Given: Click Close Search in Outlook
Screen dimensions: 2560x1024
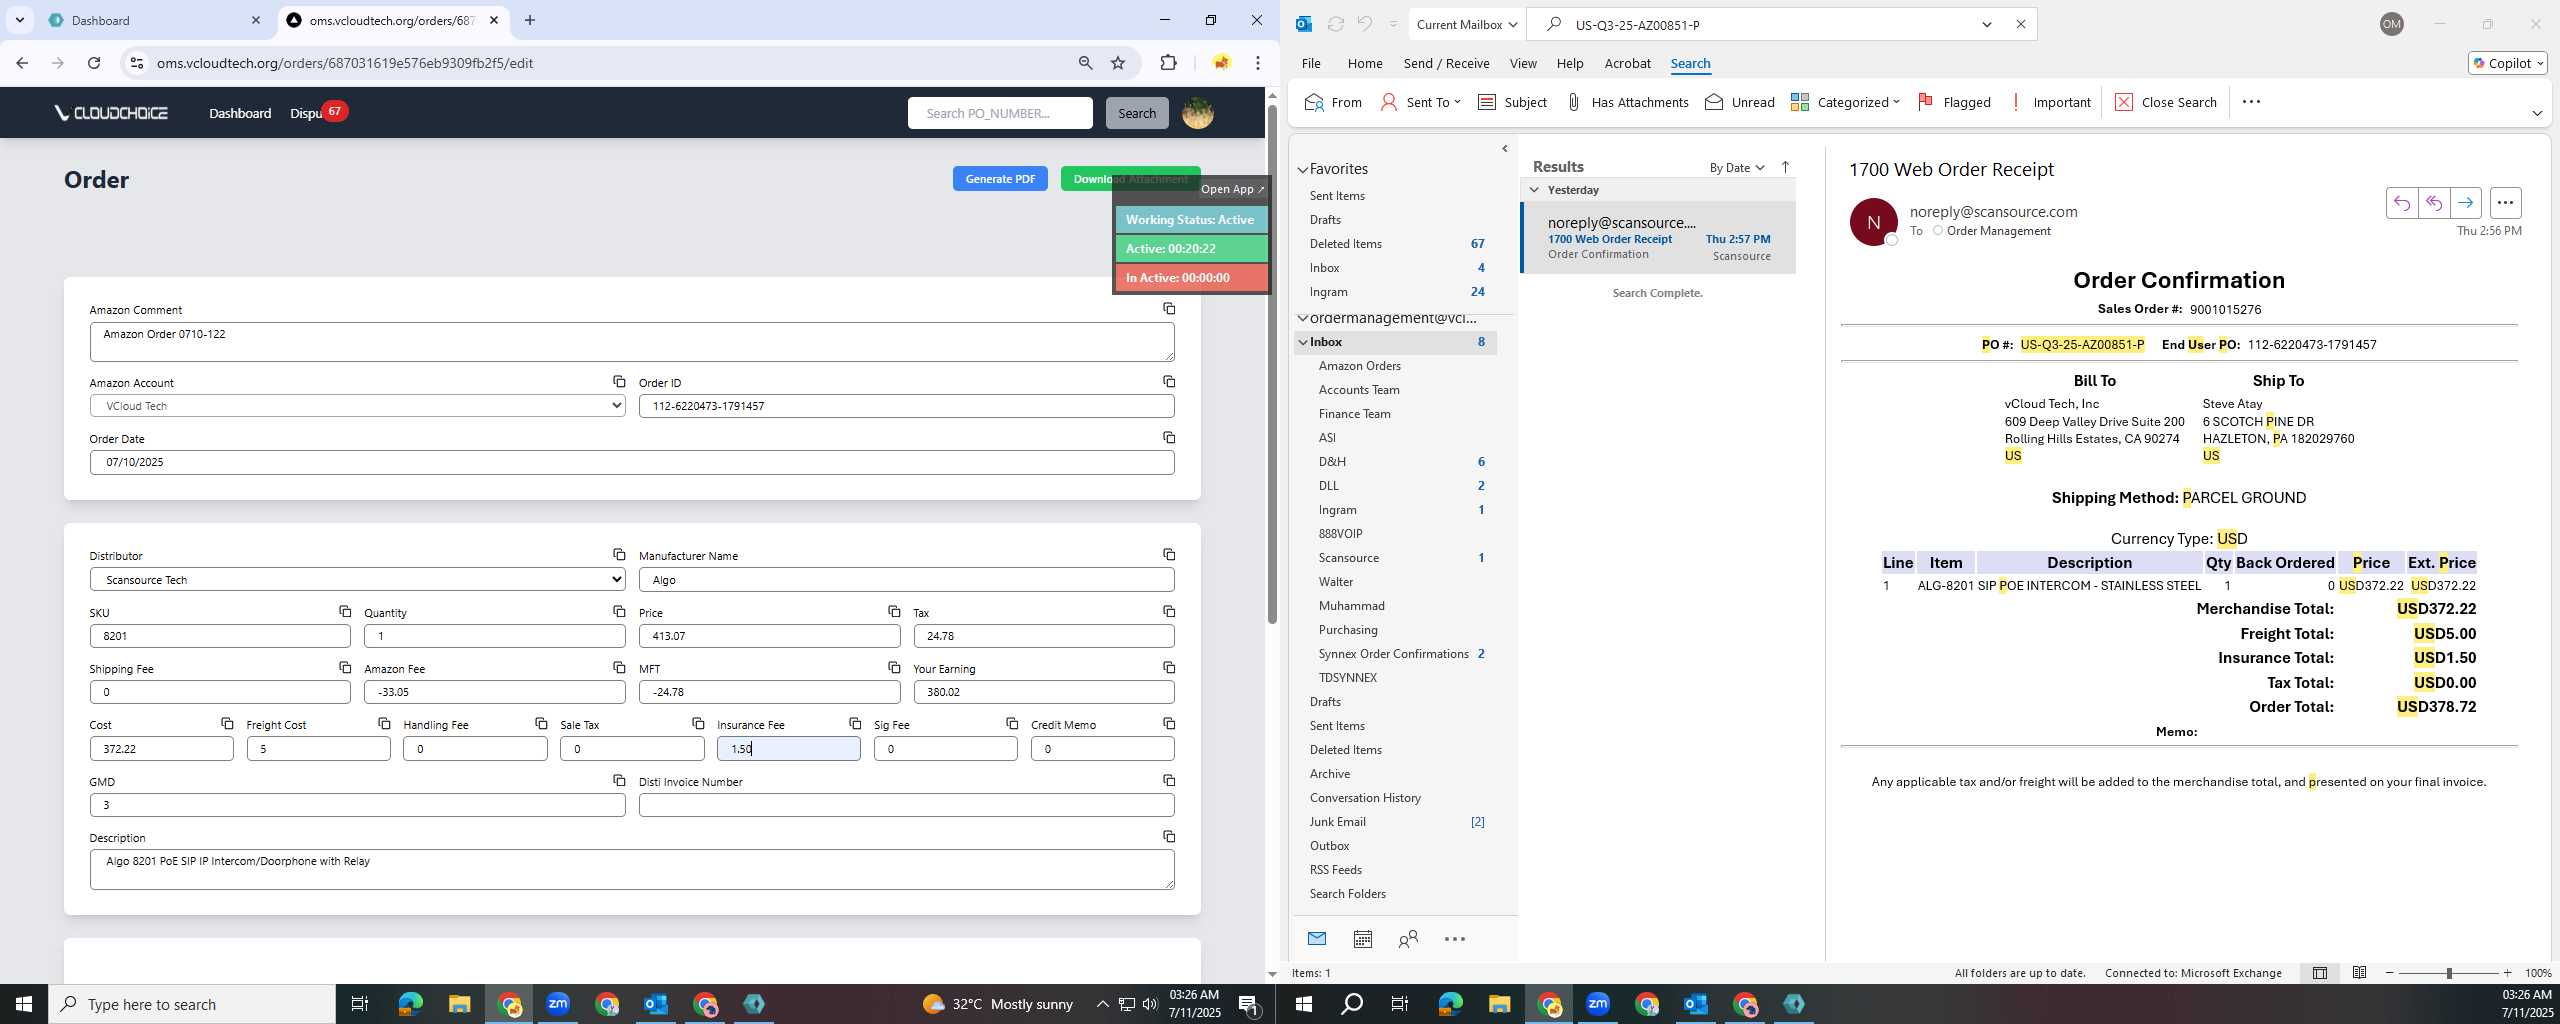Looking at the screenshot, I should tap(2167, 102).
